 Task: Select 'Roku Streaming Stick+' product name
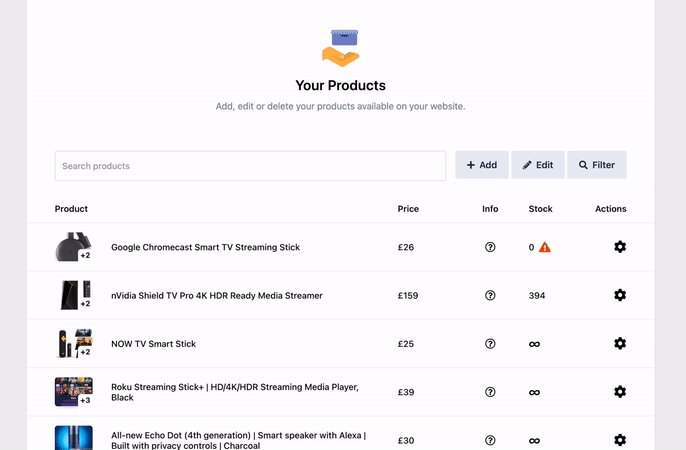point(234,392)
